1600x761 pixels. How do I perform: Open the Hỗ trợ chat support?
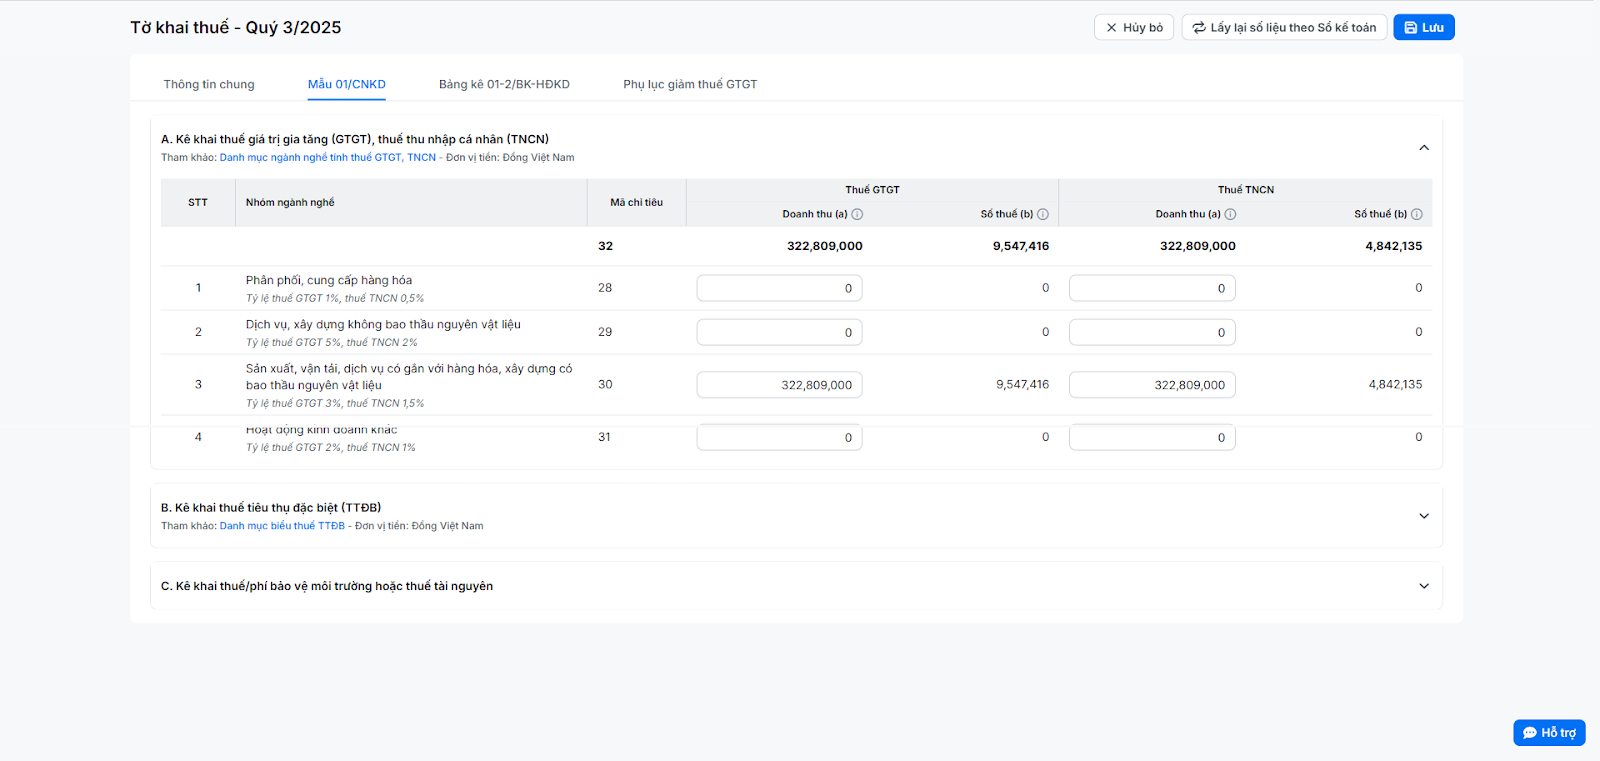click(1549, 733)
